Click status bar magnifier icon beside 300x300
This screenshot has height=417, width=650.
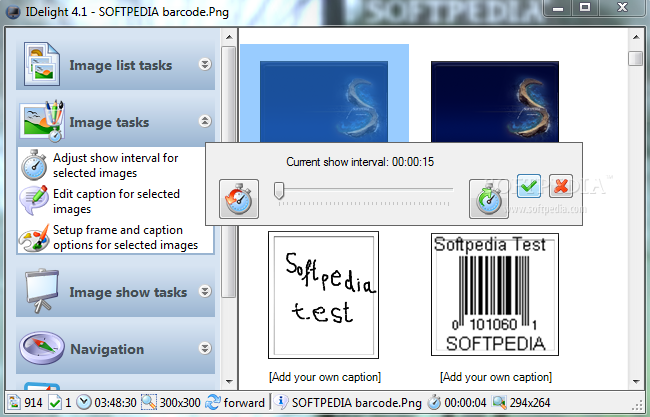(x=148, y=402)
